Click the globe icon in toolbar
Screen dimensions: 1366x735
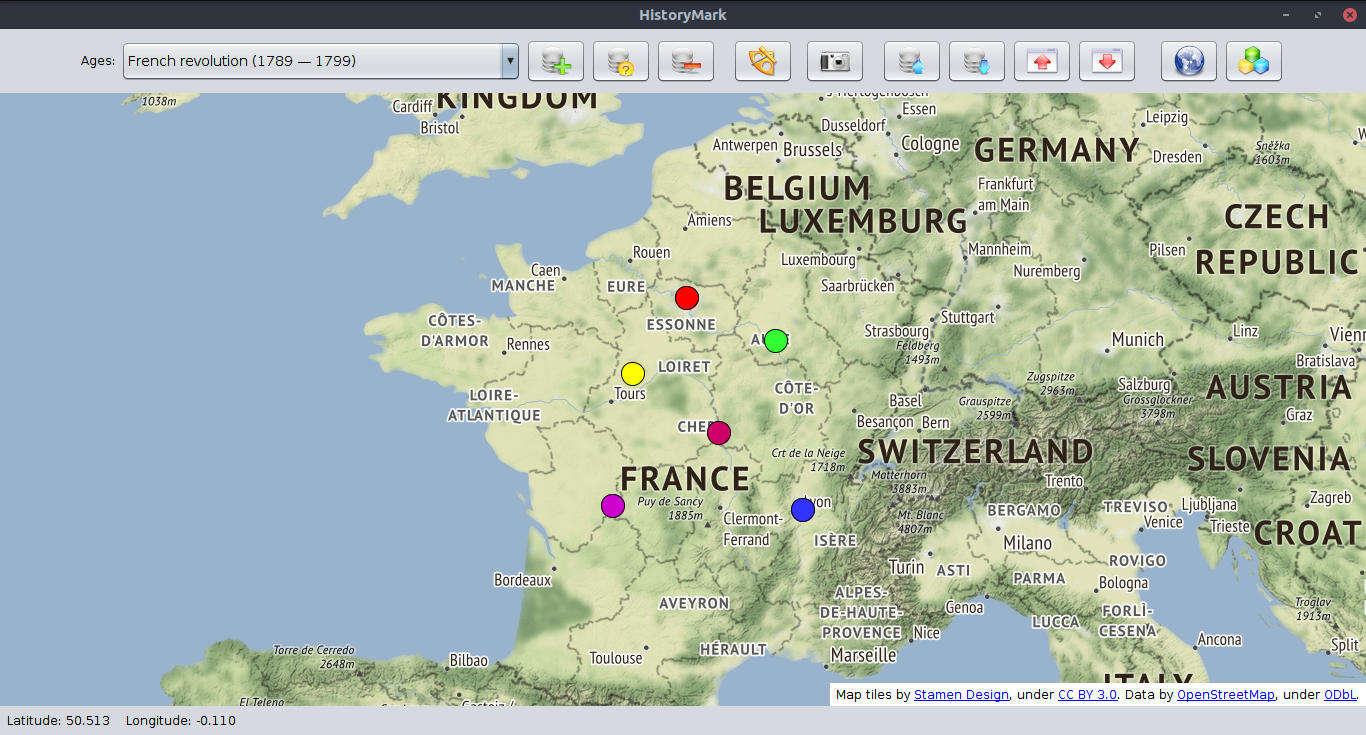pos(1189,61)
